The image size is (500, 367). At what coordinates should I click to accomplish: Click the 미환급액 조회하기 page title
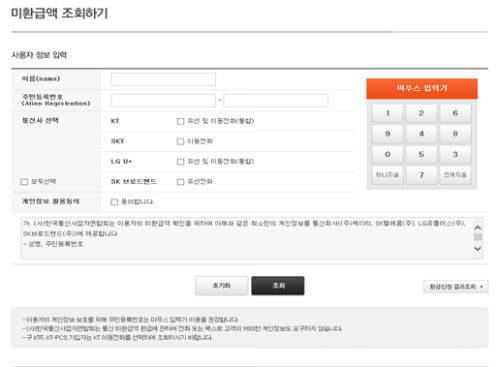[x=59, y=13]
